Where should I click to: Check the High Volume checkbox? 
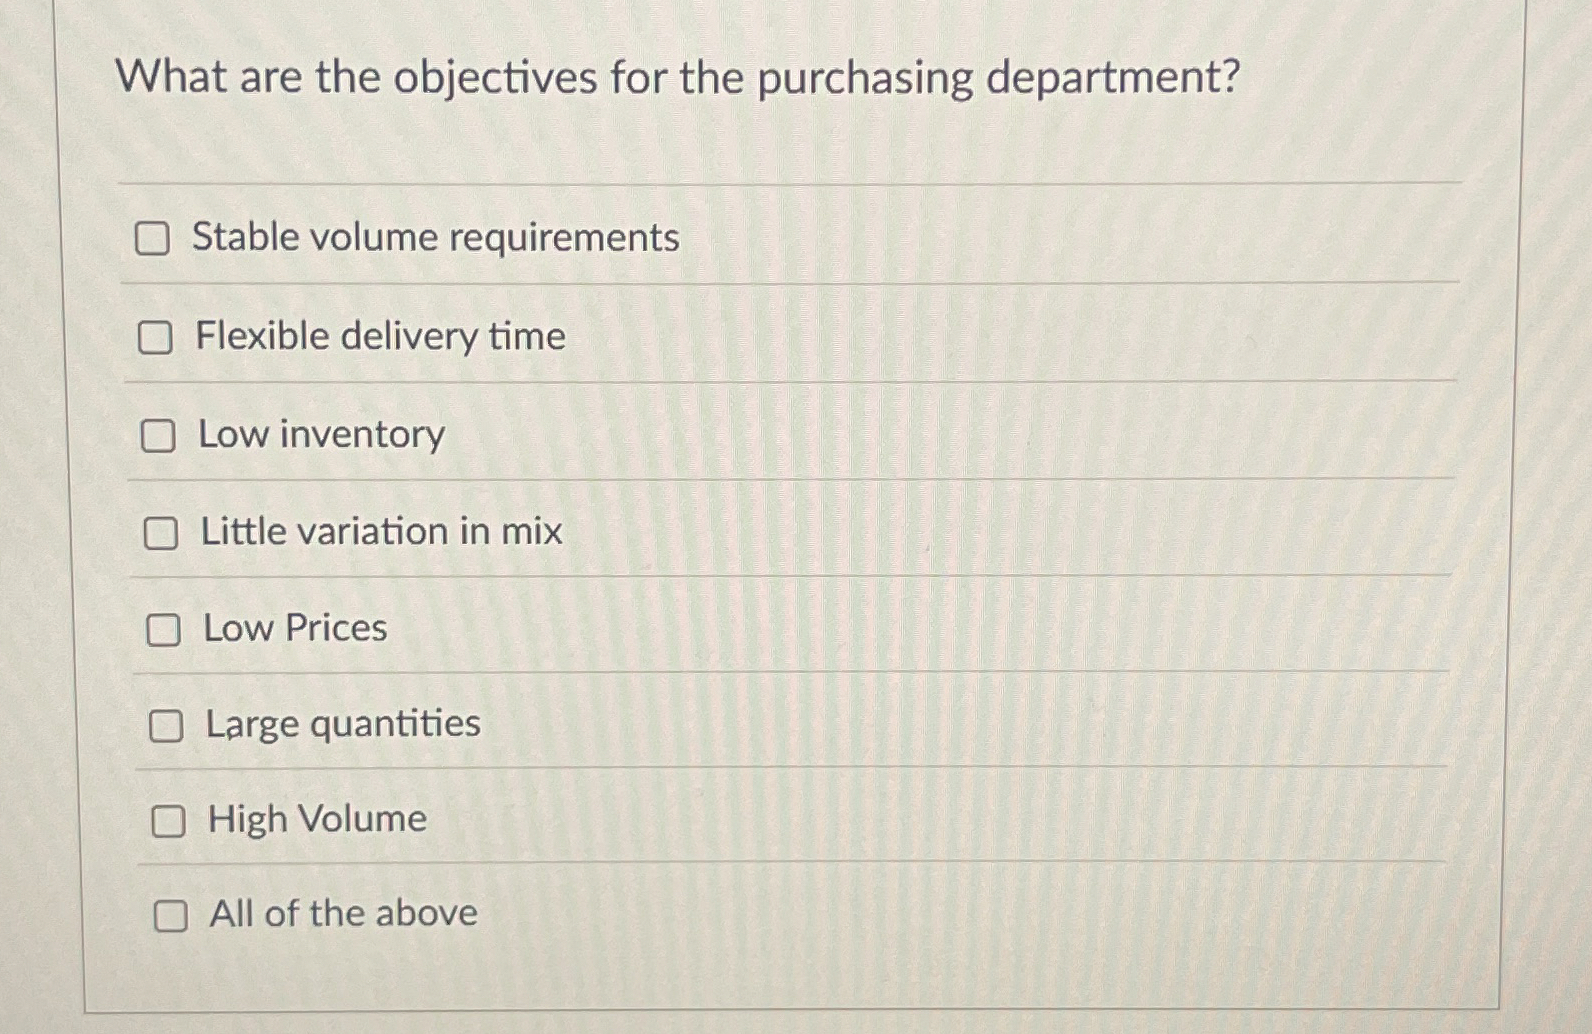pyautogui.click(x=168, y=820)
